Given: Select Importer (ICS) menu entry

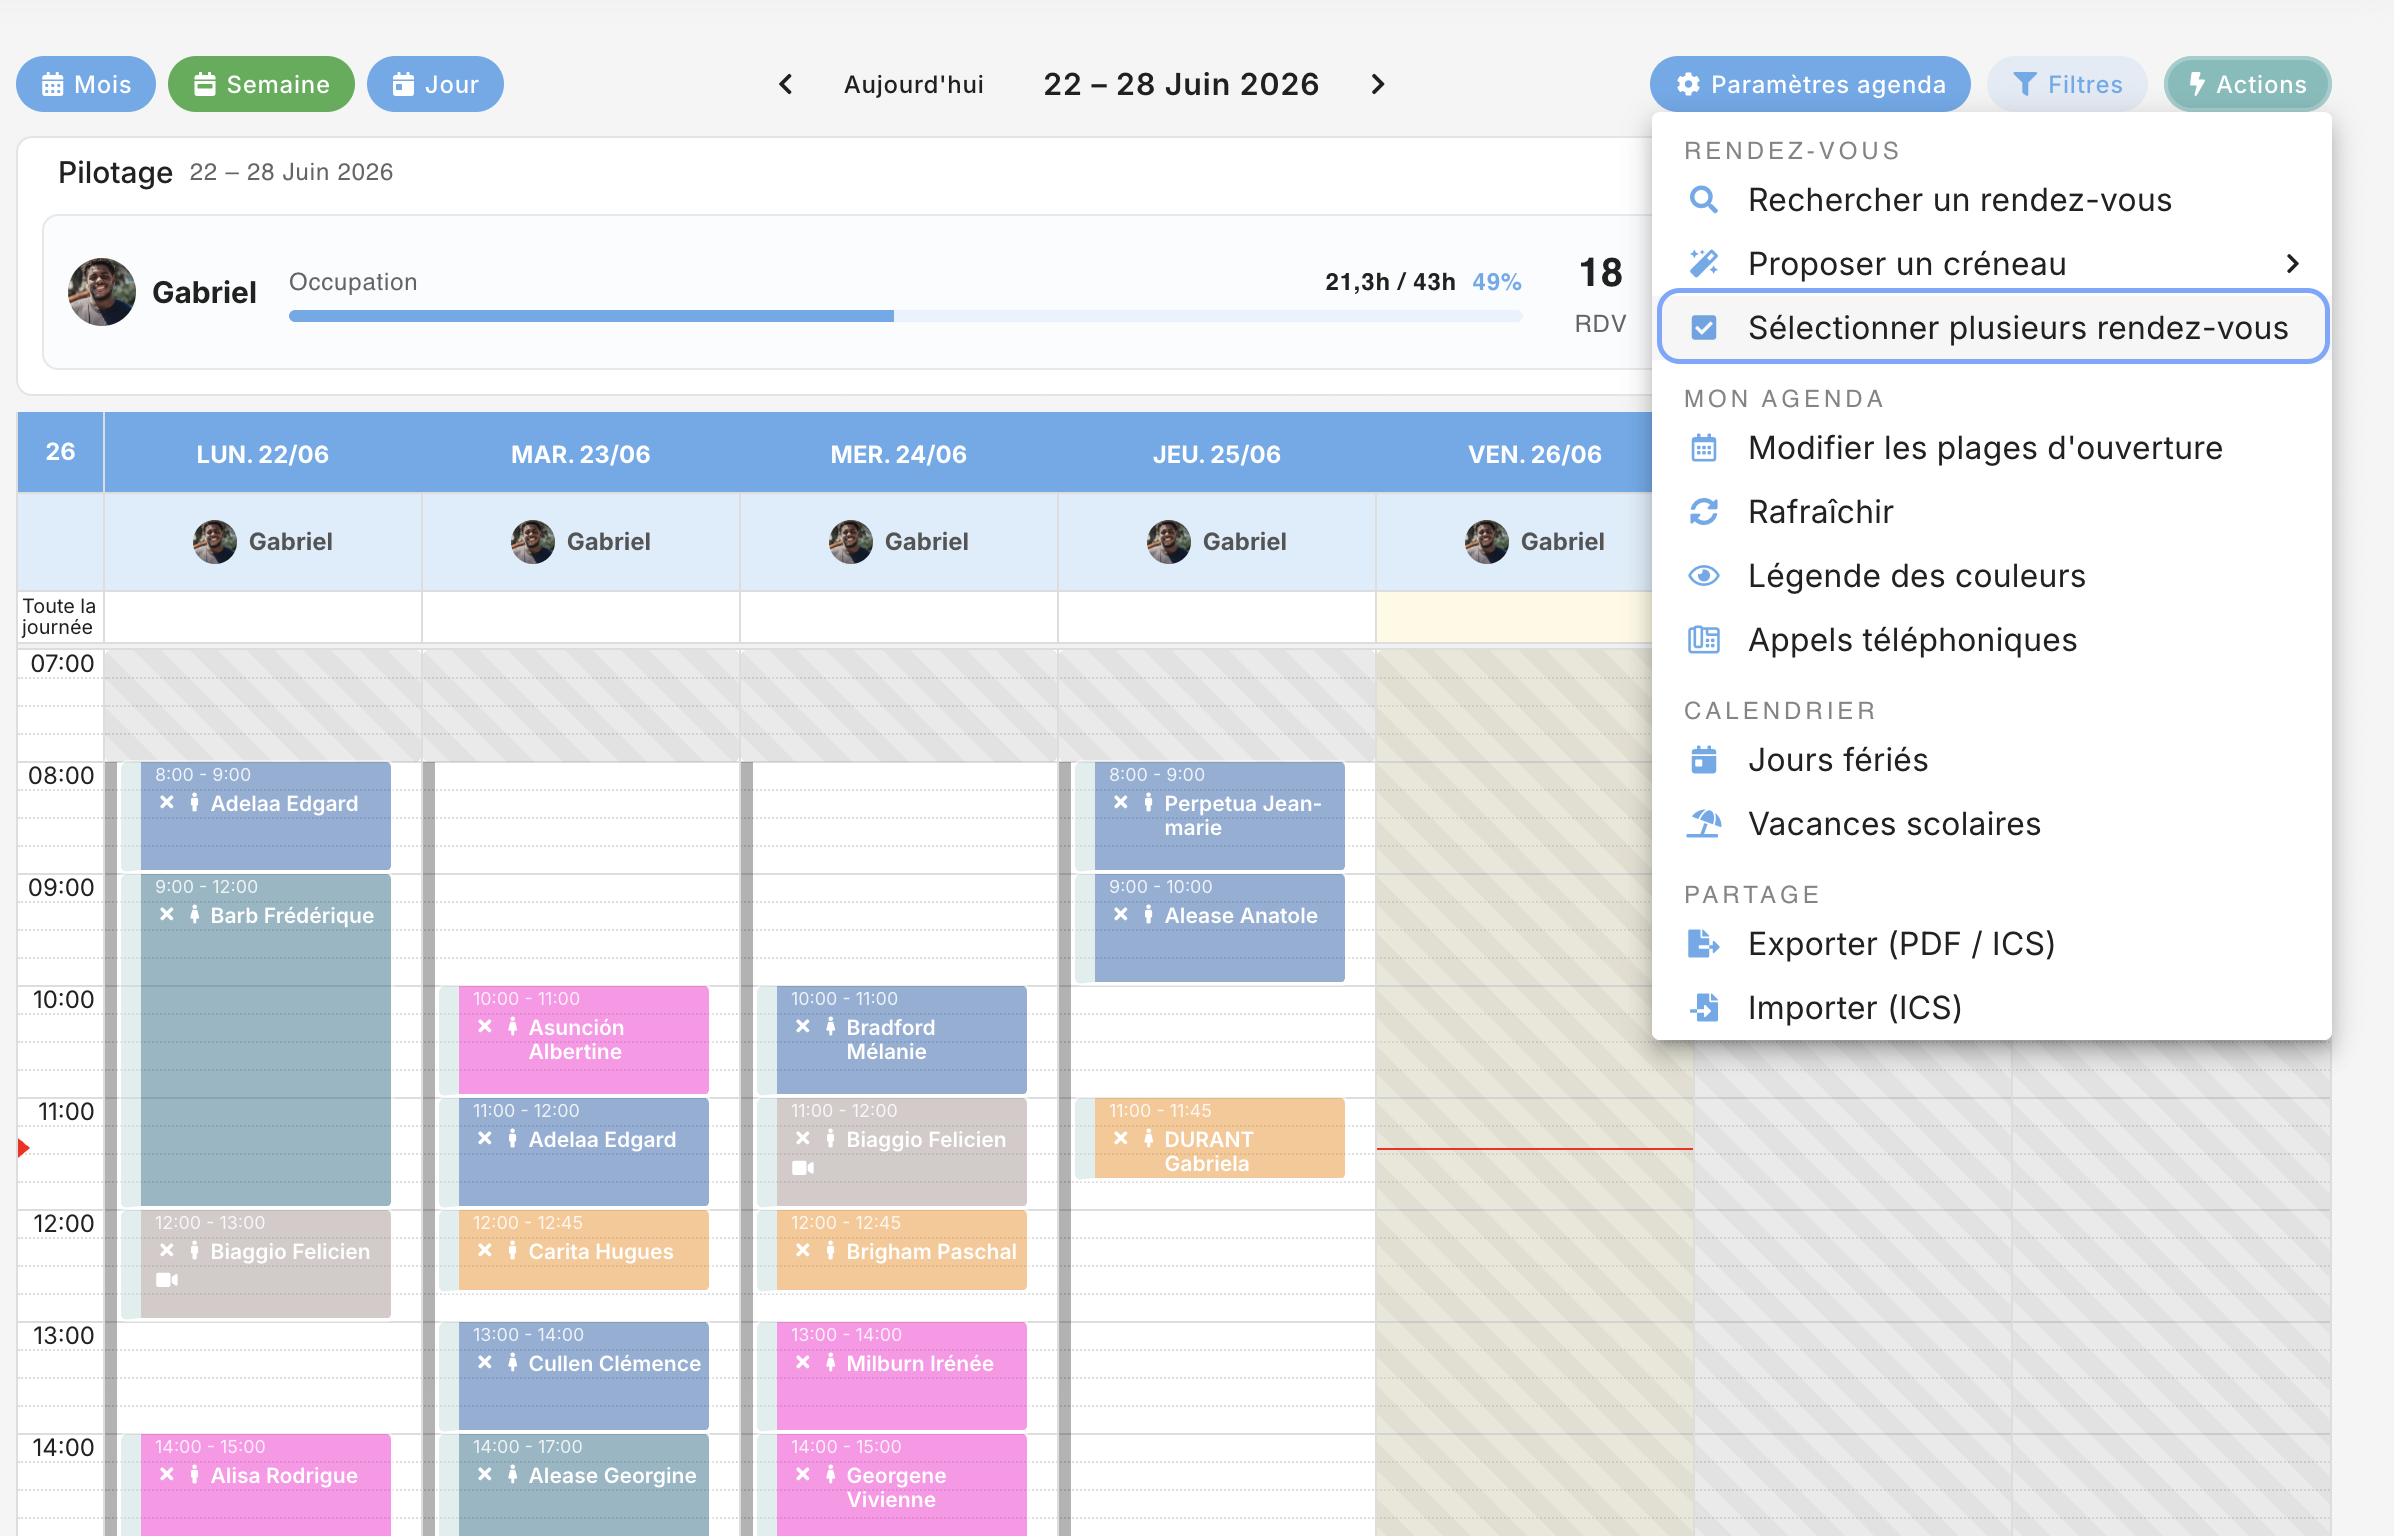Looking at the screenshot, I should point(1991,1008).
